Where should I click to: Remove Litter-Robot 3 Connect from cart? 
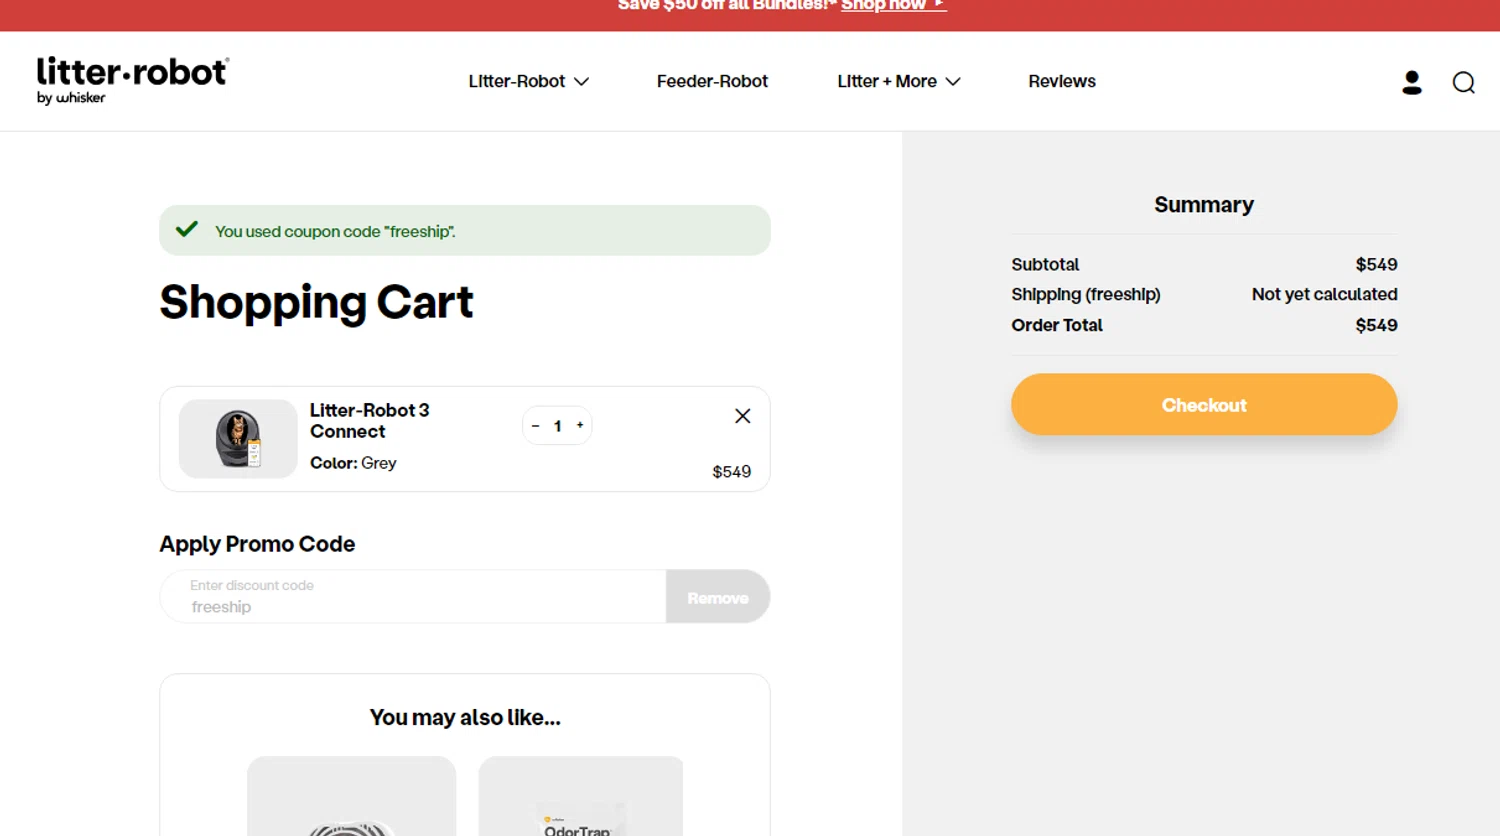(x=742, y=416)
